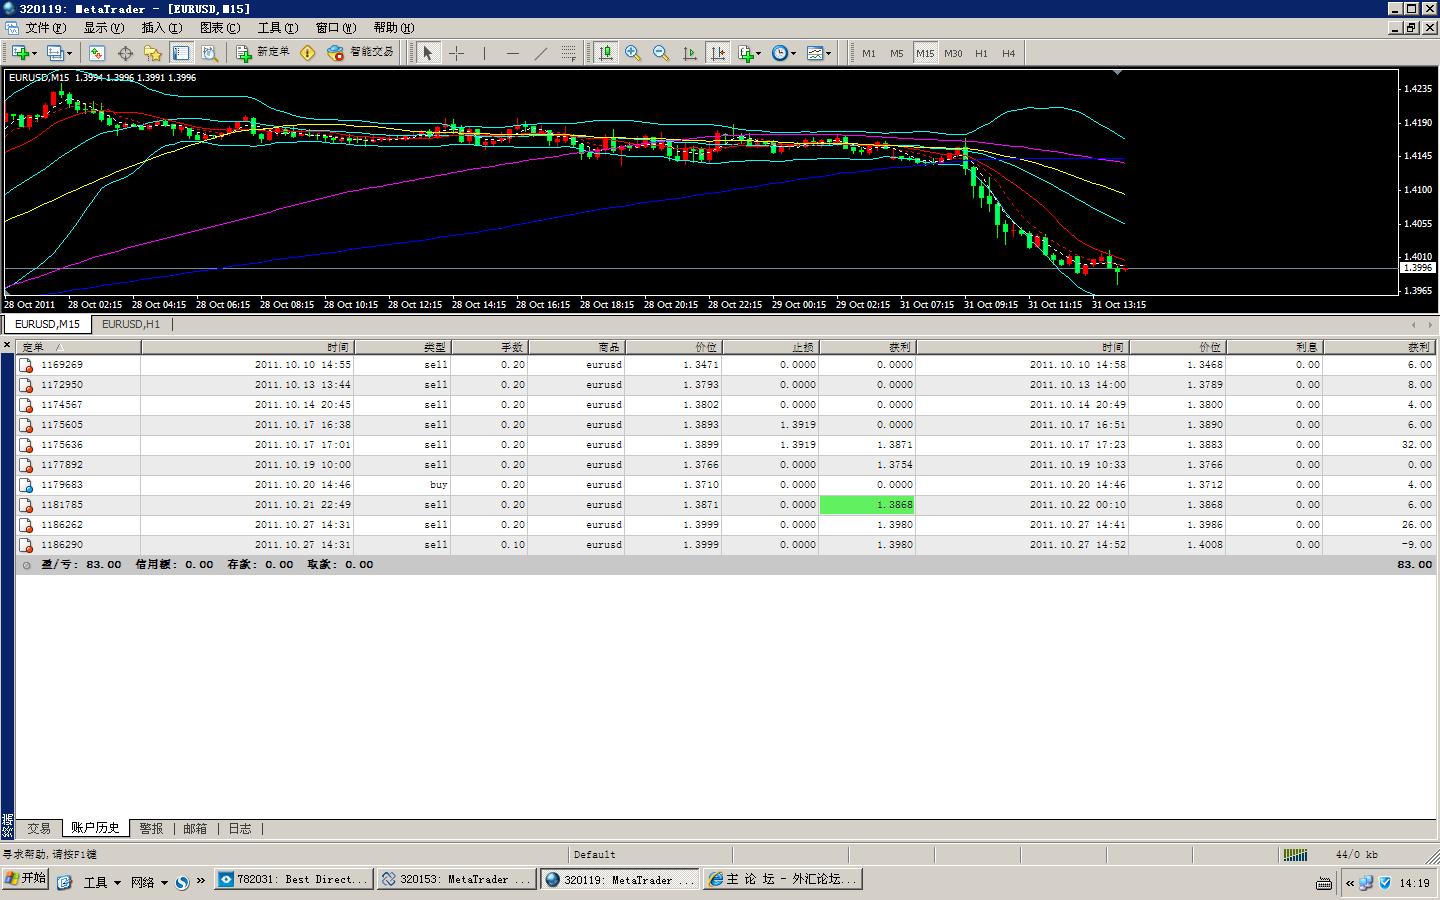Switch to the 320153 MetaTrader taskbar window
The image size is (1440, 900).
click(457, 879)
